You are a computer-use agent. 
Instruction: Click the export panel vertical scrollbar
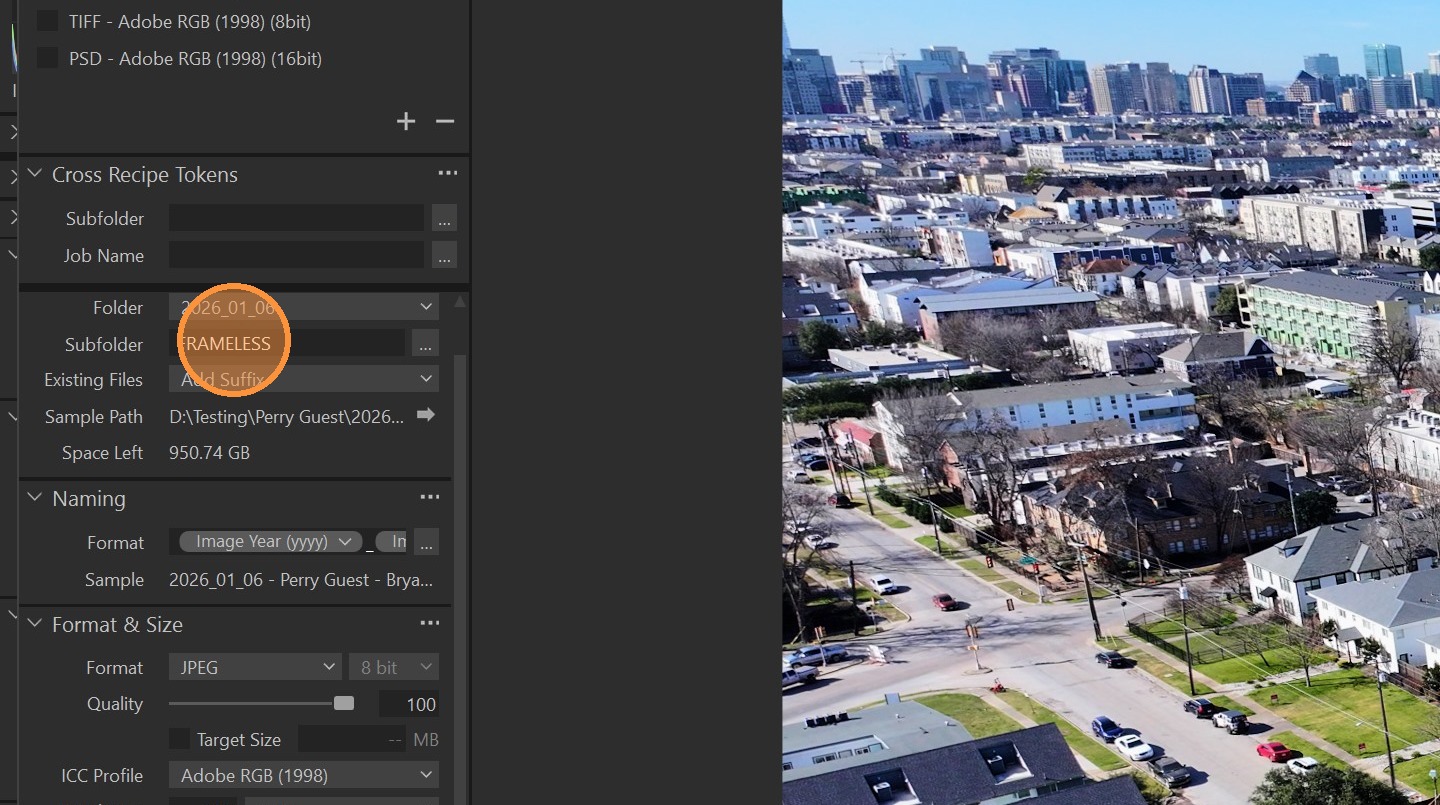[x=460, y=580]
